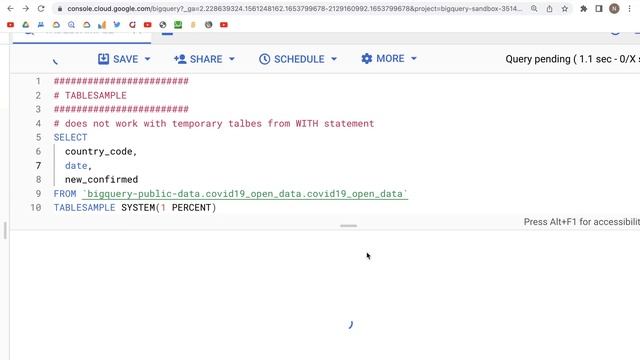Open the pale yellow bookmark icon

tap(193, 25)
